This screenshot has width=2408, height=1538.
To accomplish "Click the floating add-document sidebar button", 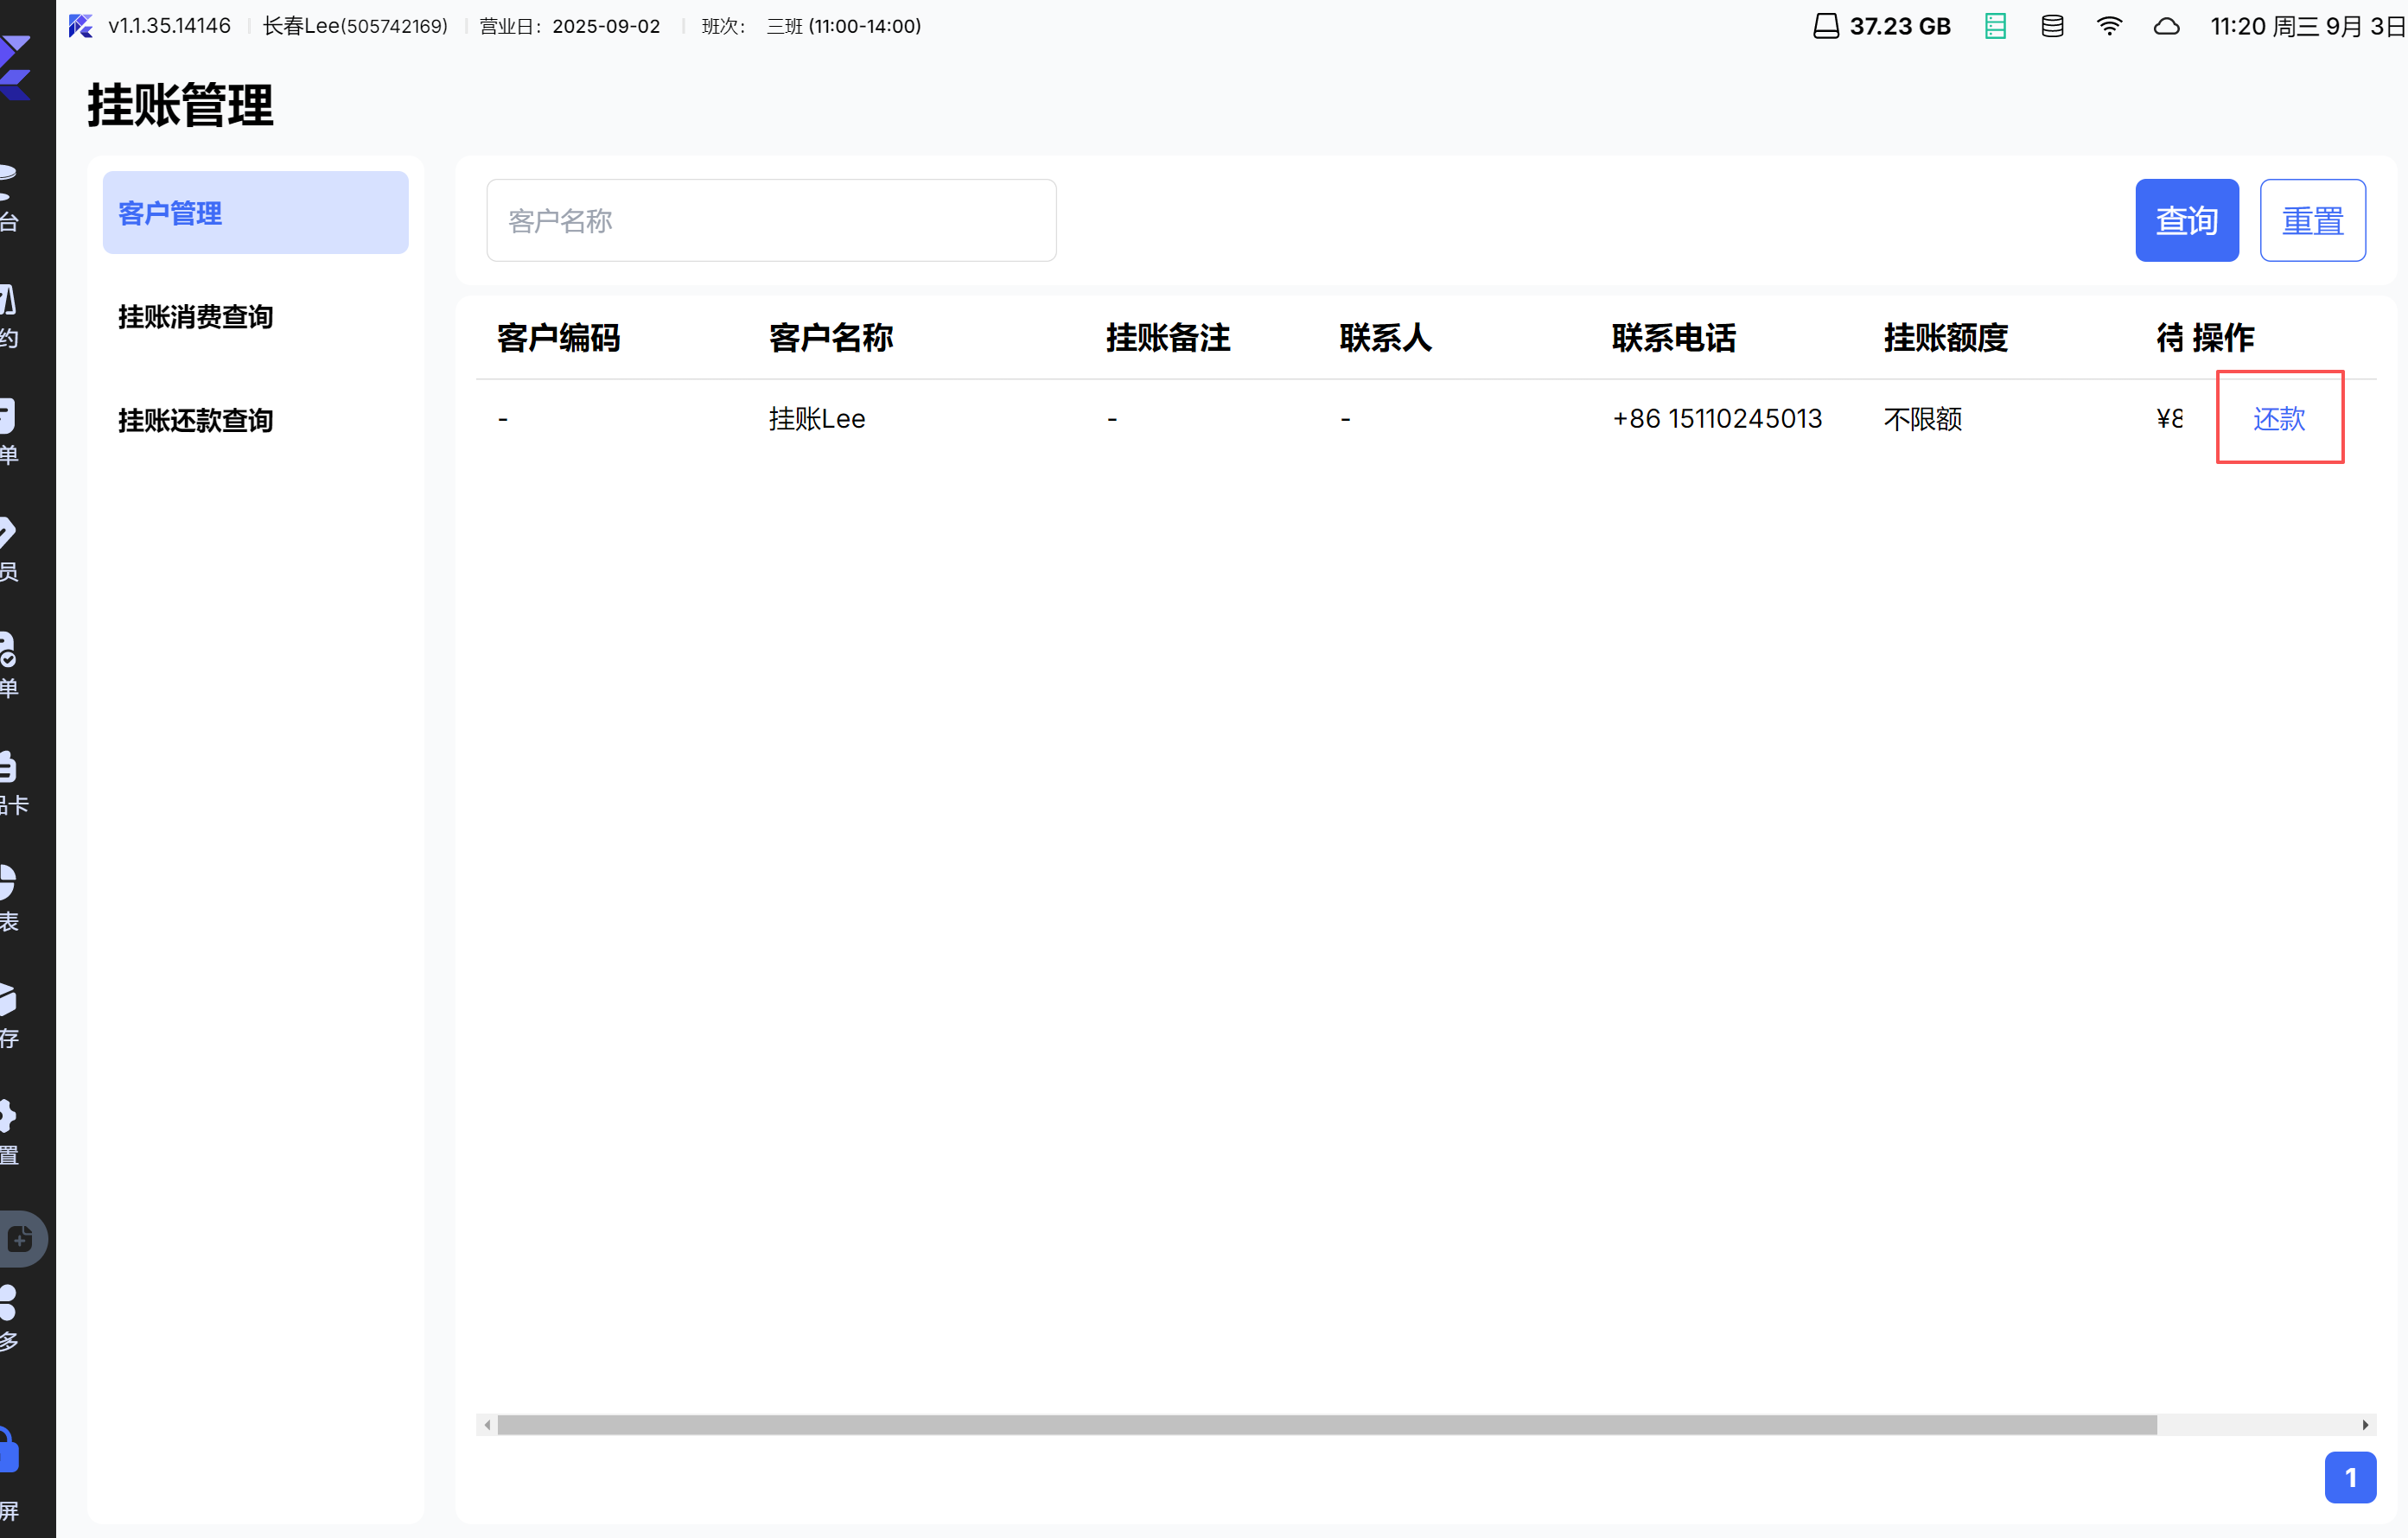I will [20, 1238].
